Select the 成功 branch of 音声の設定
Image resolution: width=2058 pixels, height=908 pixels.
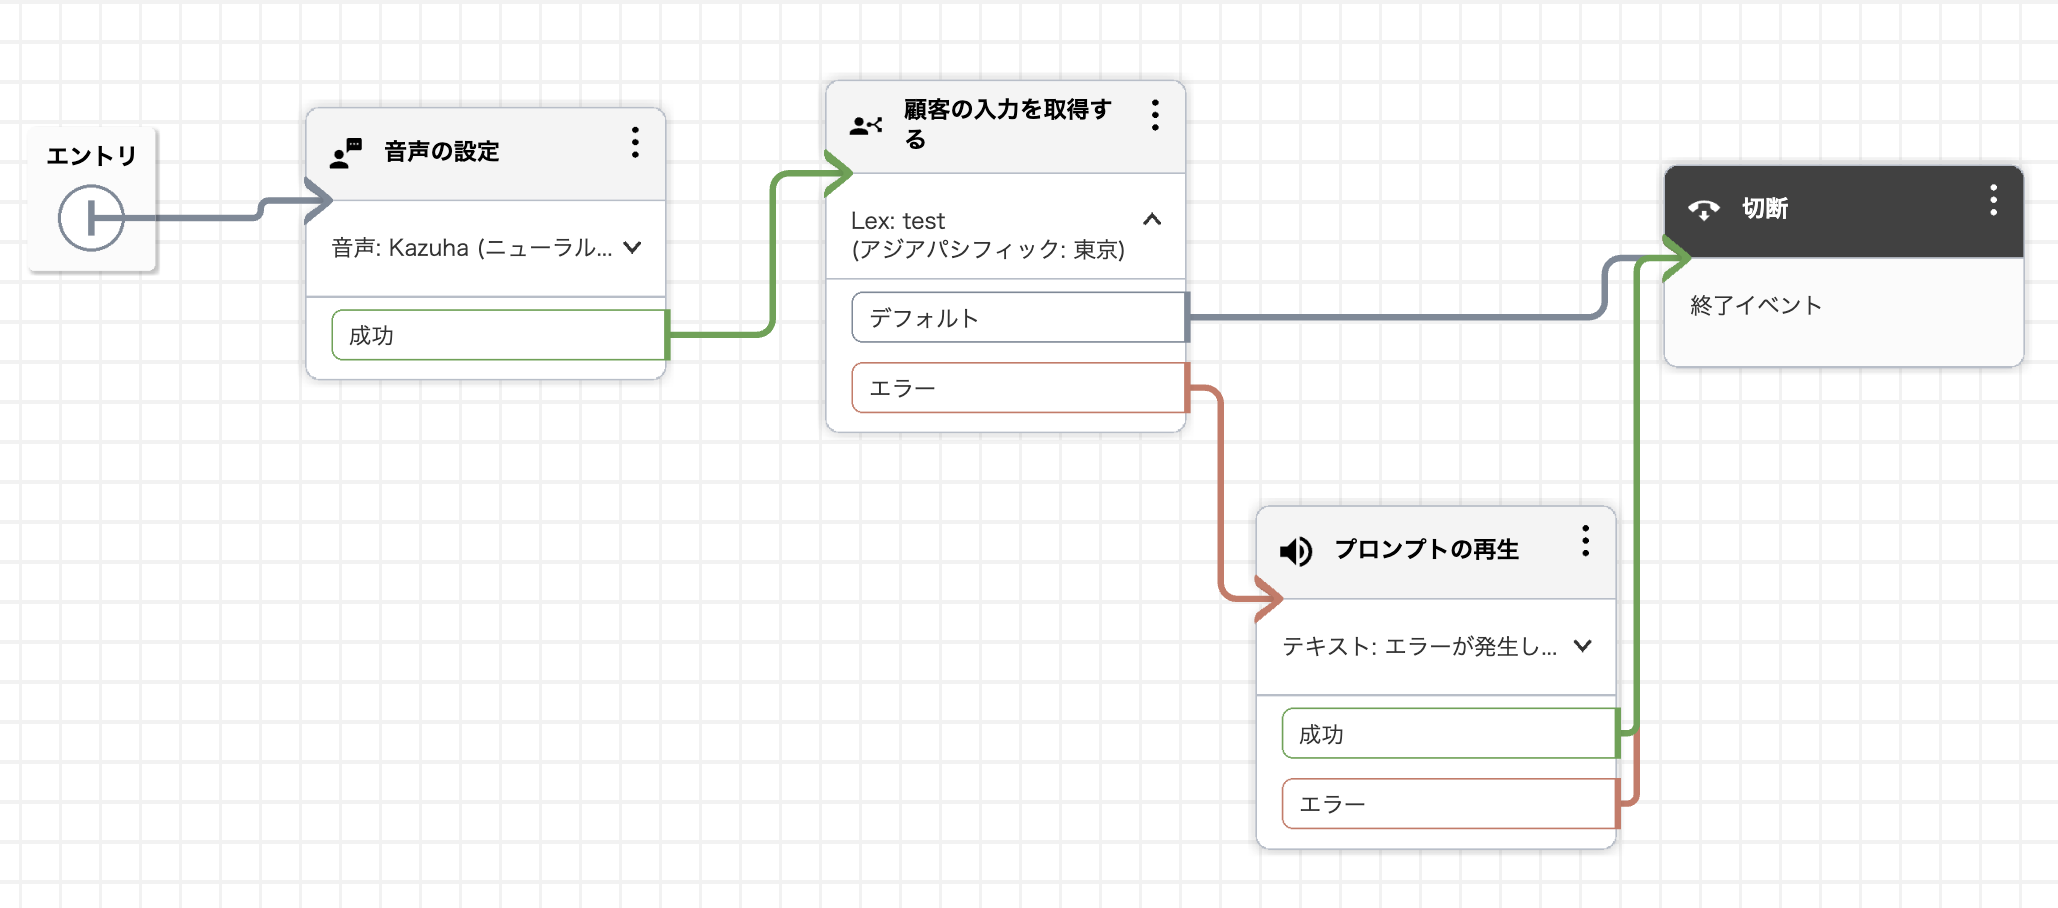(x=499, y=335)
